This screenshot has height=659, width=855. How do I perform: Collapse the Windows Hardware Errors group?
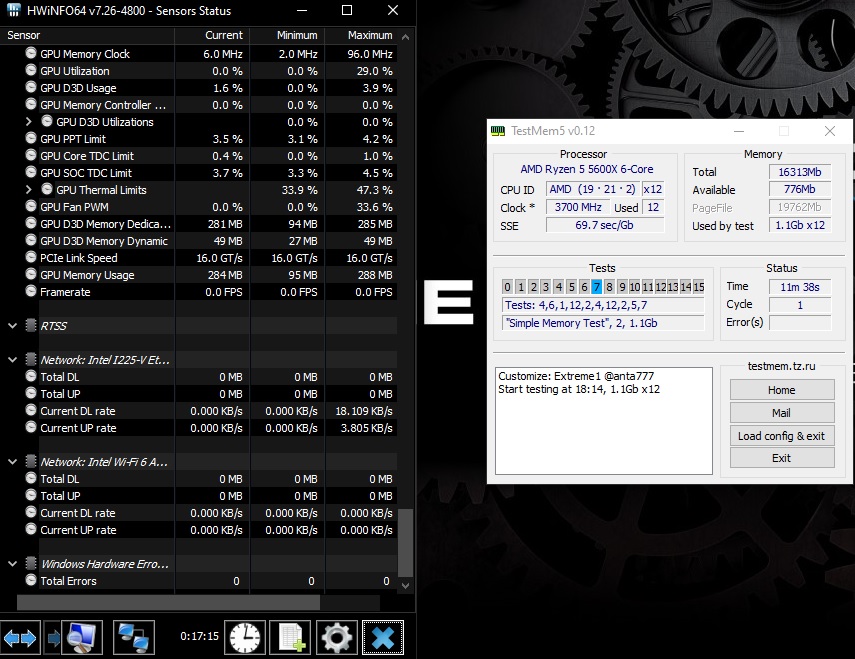[13, 564]
